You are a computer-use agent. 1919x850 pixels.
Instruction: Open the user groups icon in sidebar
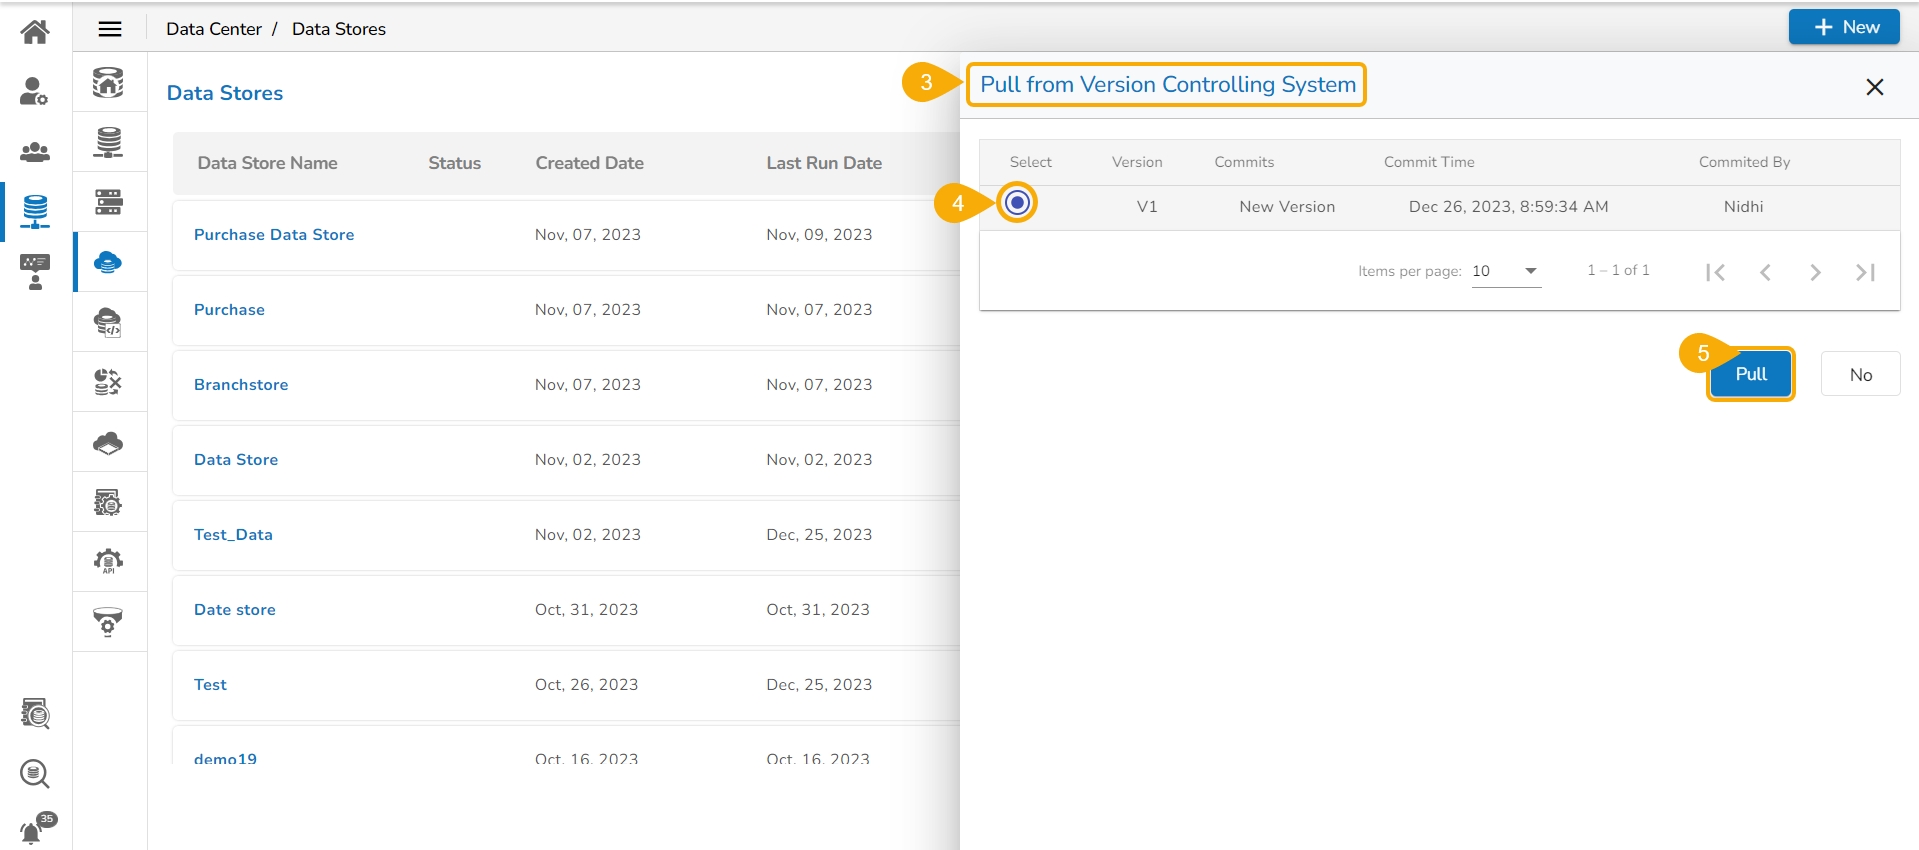click(x=35, y=152)
